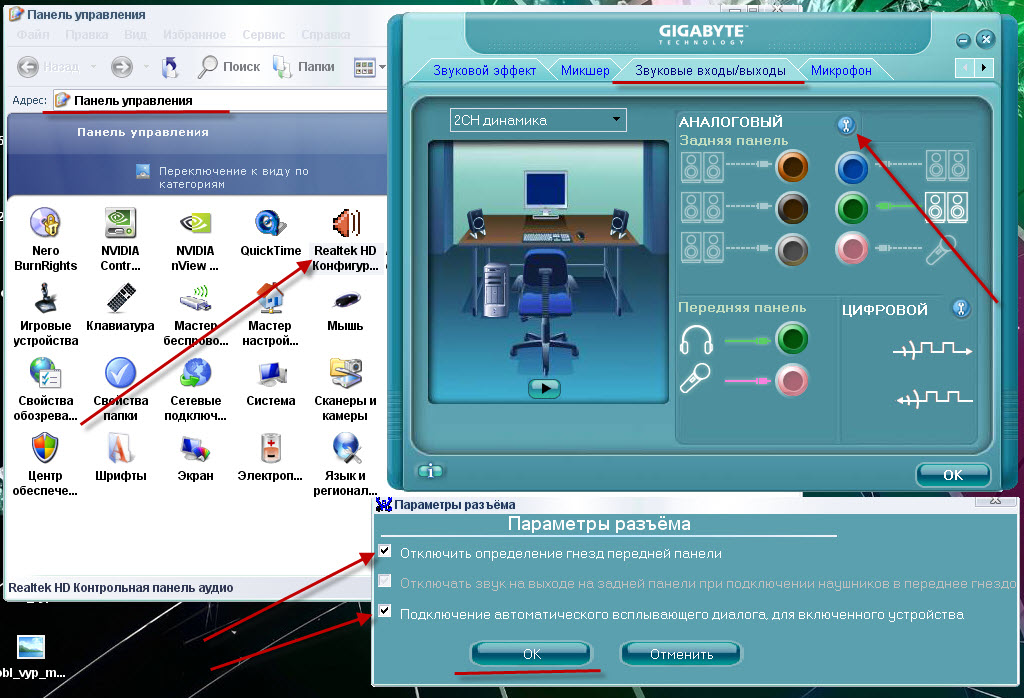Click digital output waveform icon
1024x698 pixels.
[x=933, y=349]
